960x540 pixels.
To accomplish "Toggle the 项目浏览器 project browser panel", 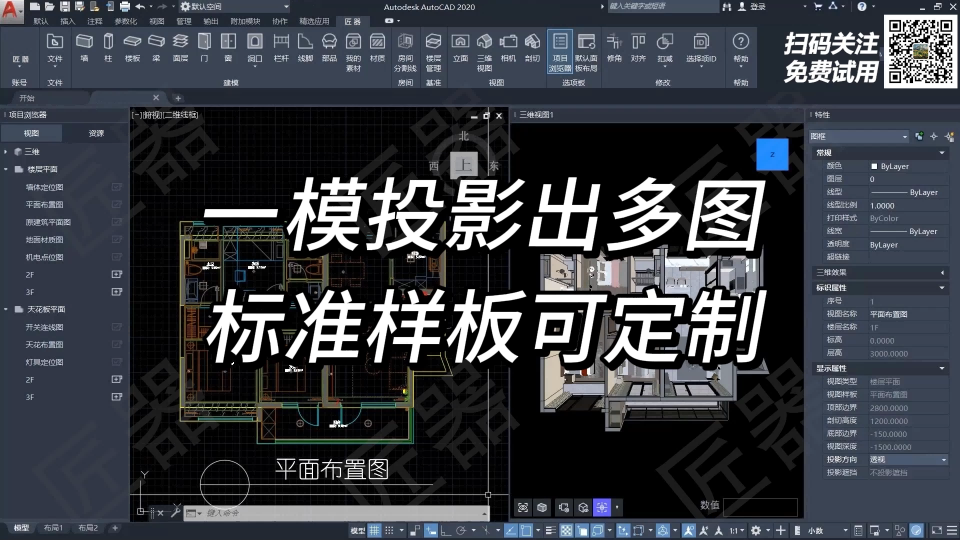I will (560, 52).
